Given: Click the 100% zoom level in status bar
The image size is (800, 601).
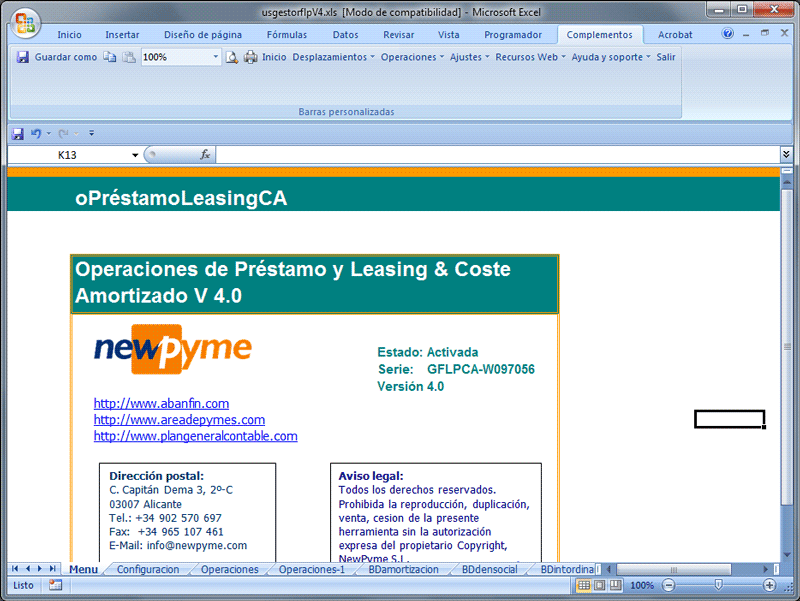Looking at the screenshot, I should (x=642, y=585).
